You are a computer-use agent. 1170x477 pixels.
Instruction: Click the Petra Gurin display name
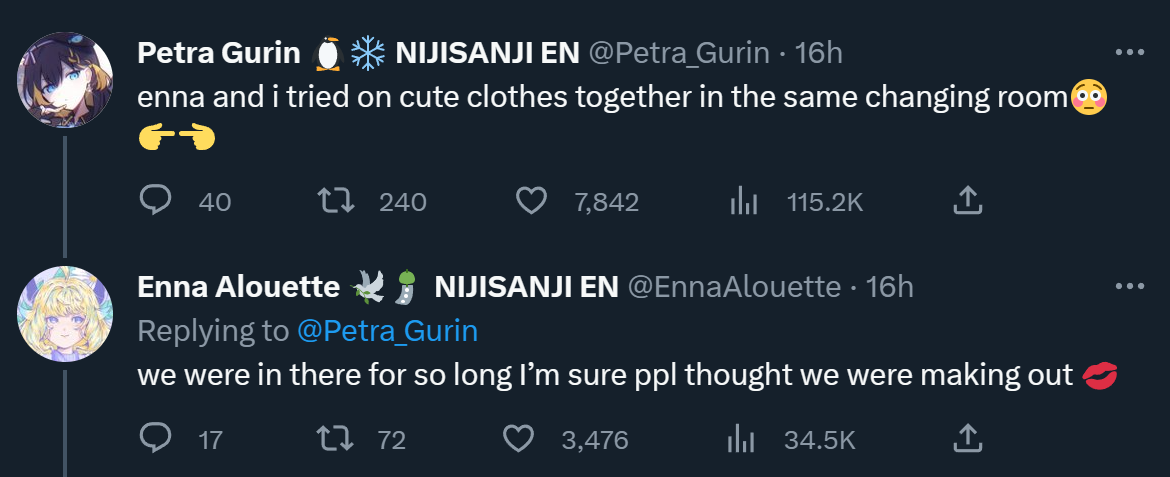pyautogui.click(x=218, y=53)
